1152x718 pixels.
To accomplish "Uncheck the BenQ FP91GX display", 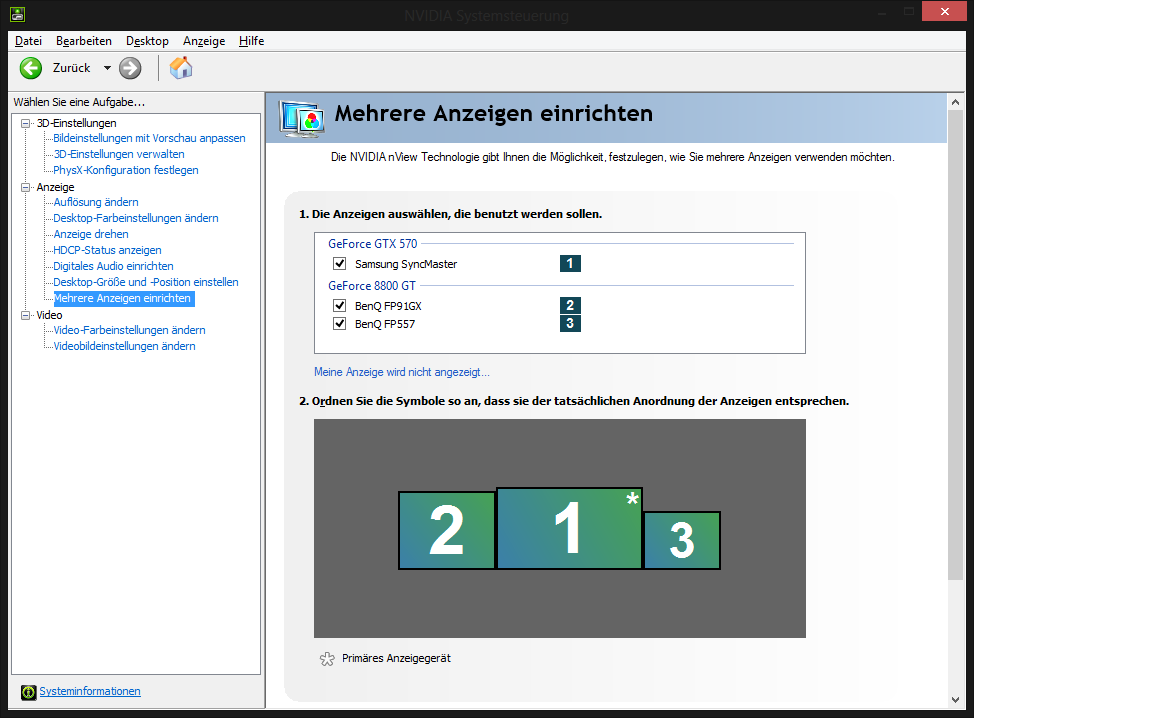I will click(339, 305).
